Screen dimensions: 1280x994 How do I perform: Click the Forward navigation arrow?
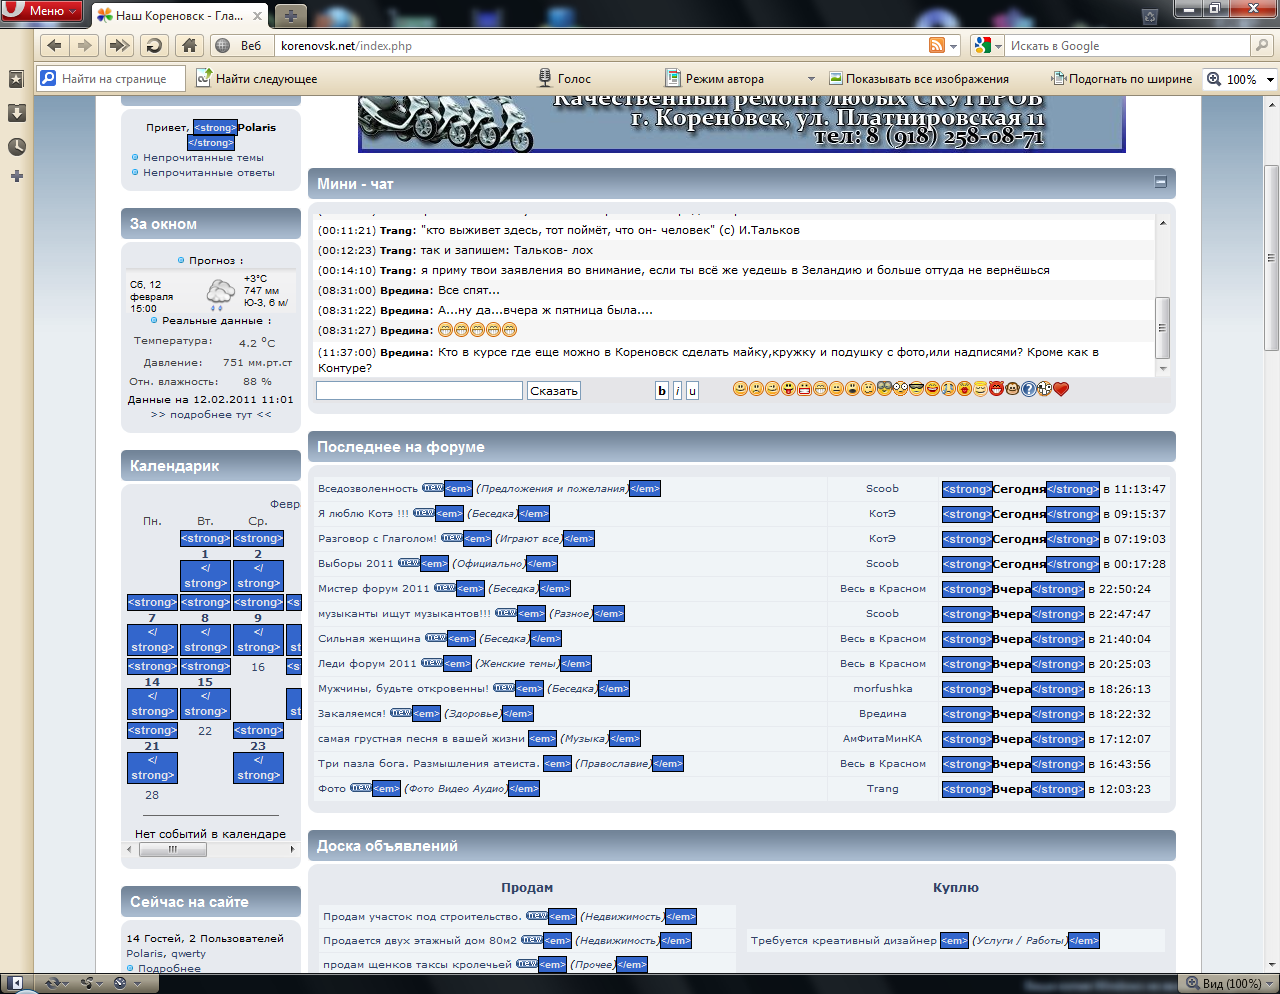point(85,45)
